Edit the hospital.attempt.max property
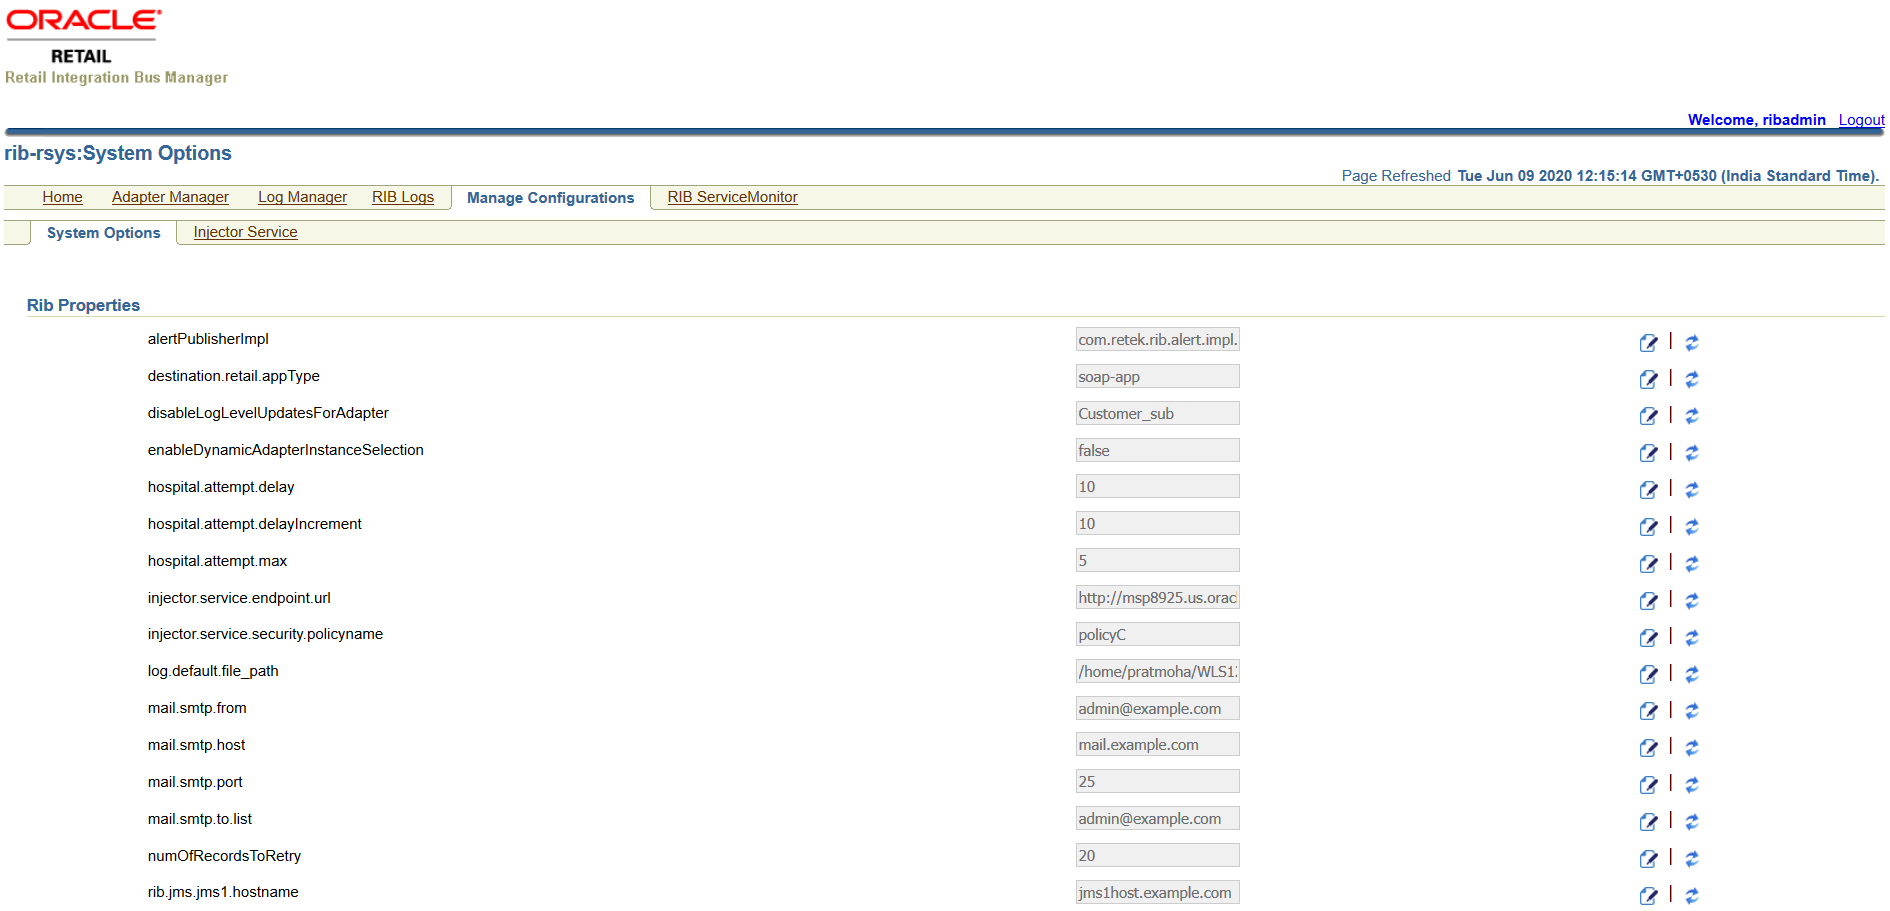1890x911 pixels. 1648,564
